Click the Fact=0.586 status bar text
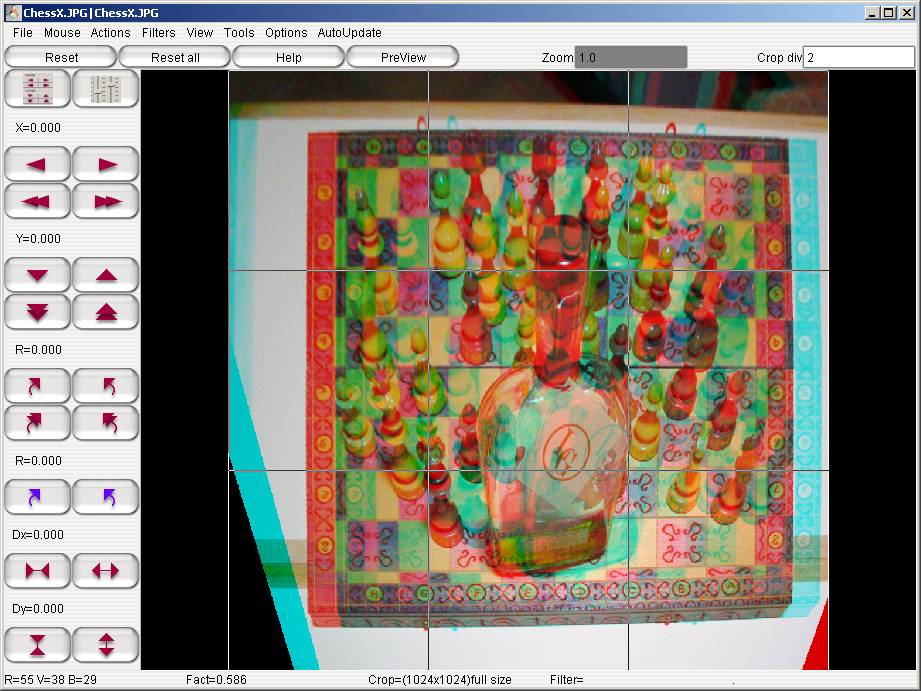Image resolution: width=921 pixels, height=691 pixels. (216, 680)
